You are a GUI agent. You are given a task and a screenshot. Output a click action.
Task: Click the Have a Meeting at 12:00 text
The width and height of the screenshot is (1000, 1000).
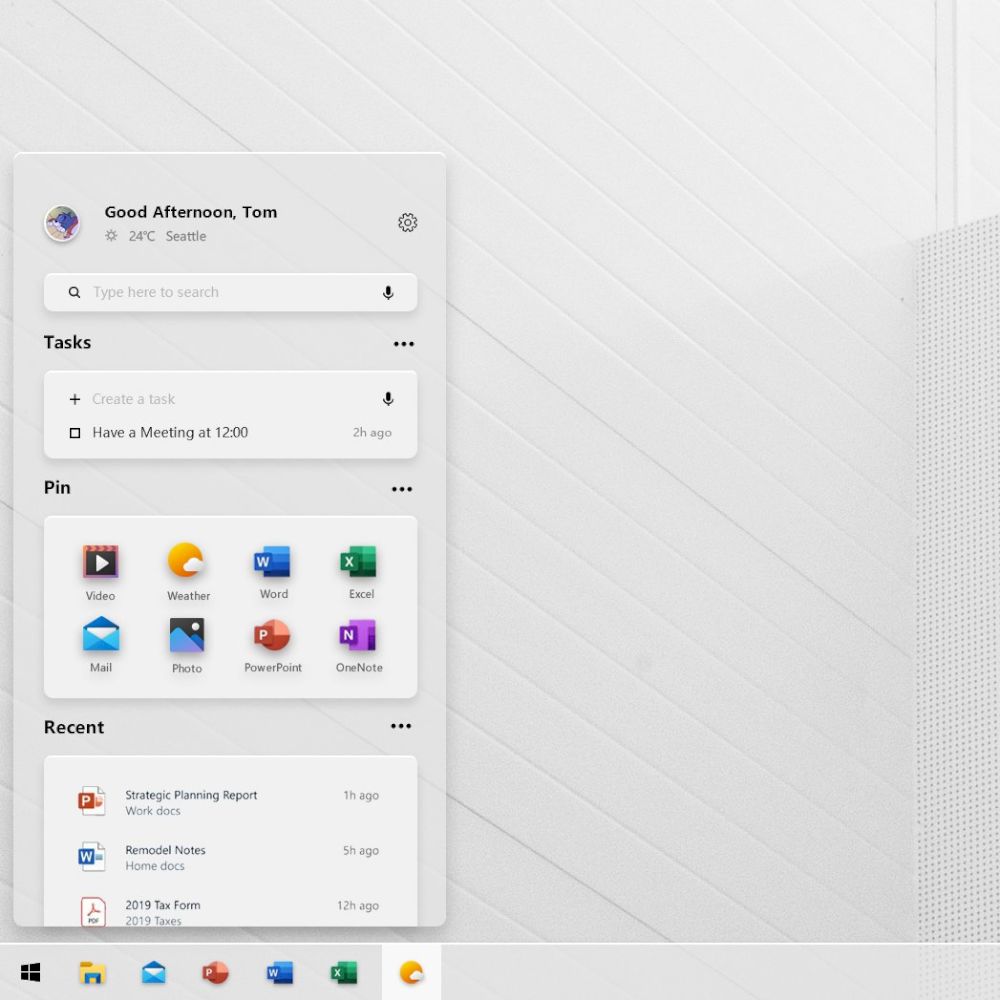(170, 432)
